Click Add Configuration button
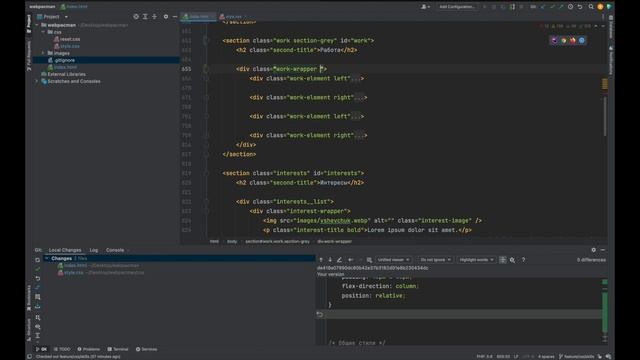This screenshot has height=360, width=640. tap(457, 7)
